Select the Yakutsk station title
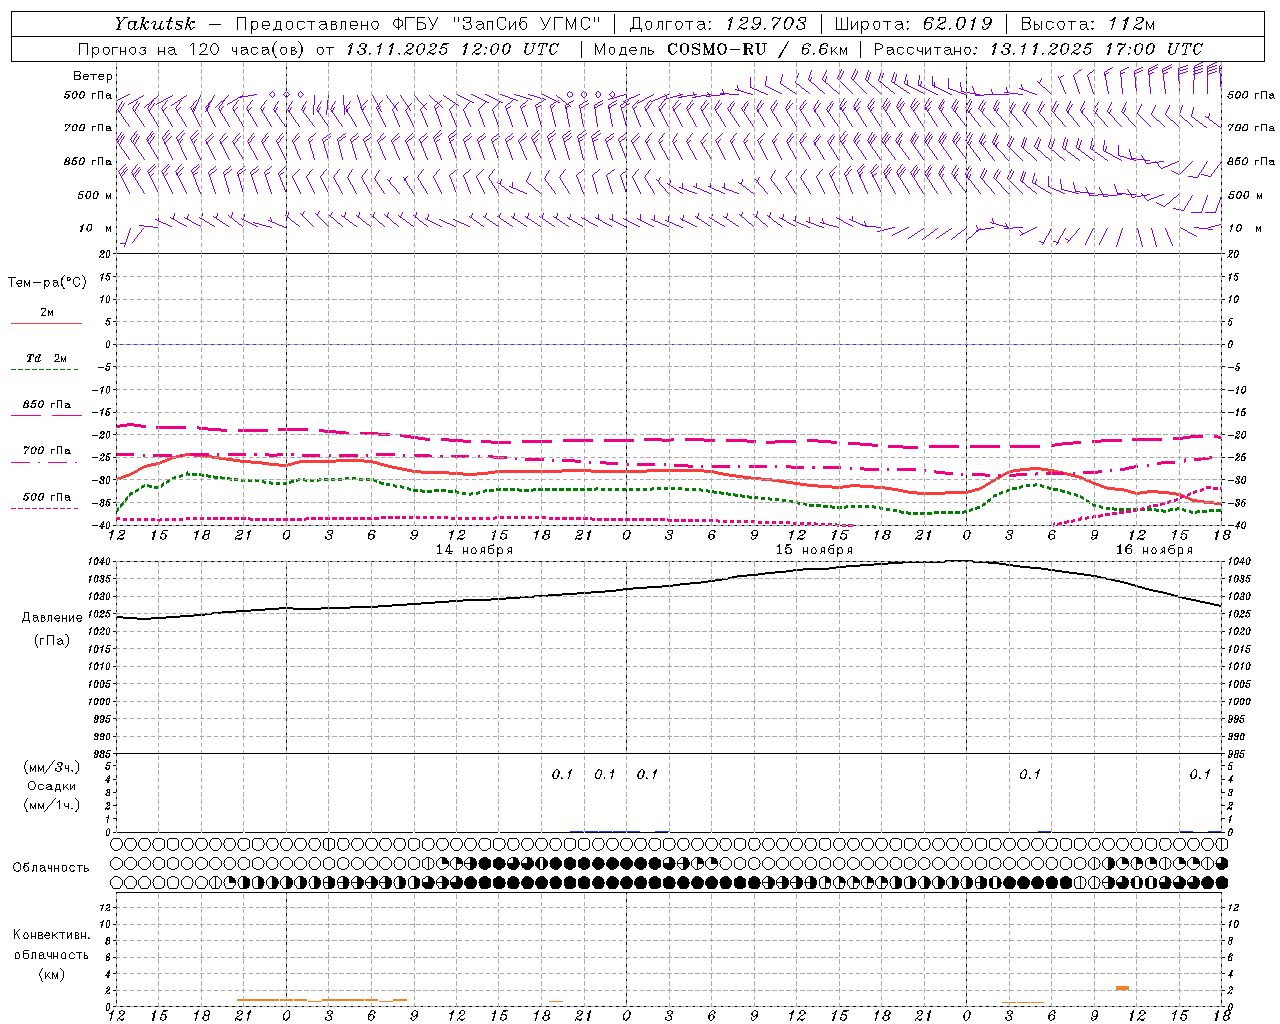 point(154,24)
